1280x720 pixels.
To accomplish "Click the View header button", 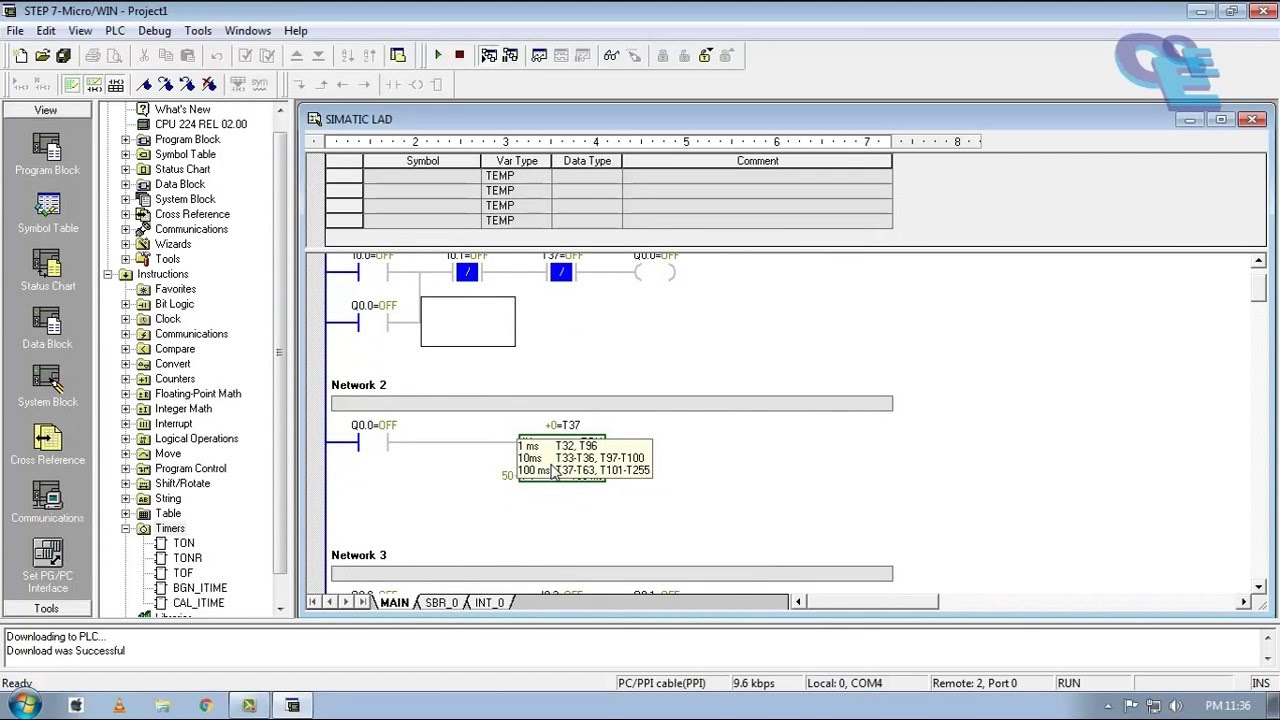I will coord(46,110).
